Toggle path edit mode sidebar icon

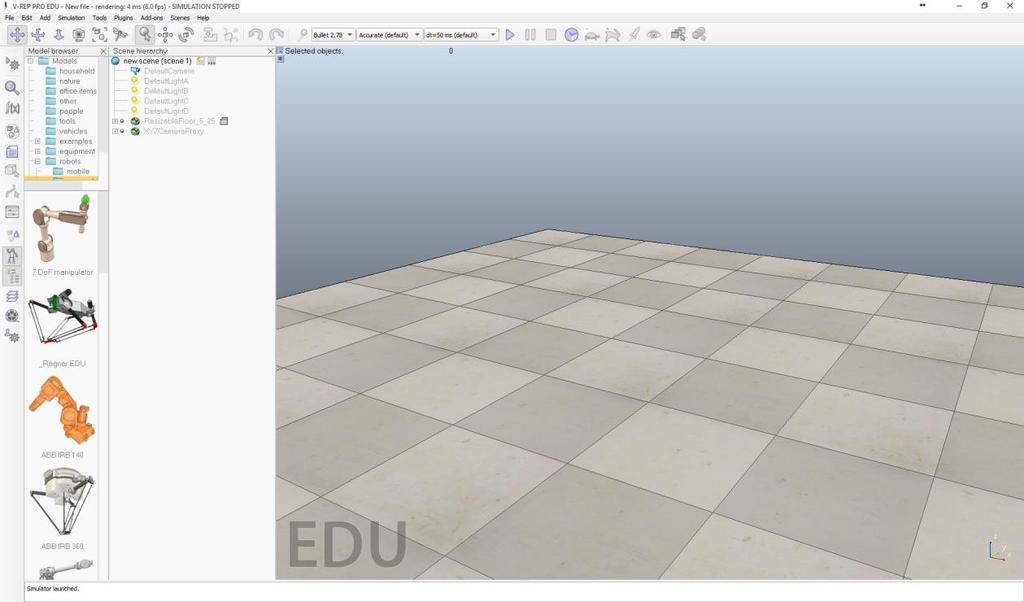coord(12,192)
